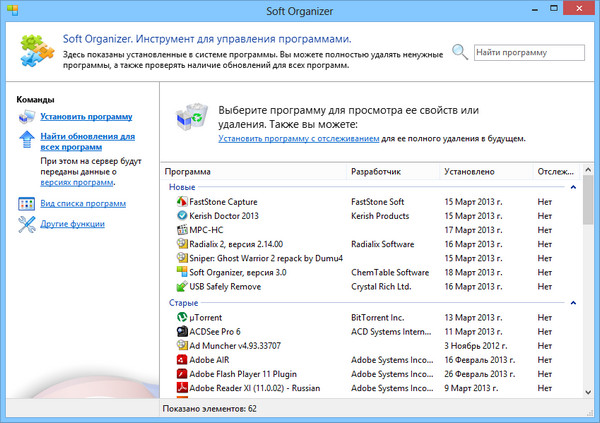Click in the Найти программу search field

[x=528, y=51]
